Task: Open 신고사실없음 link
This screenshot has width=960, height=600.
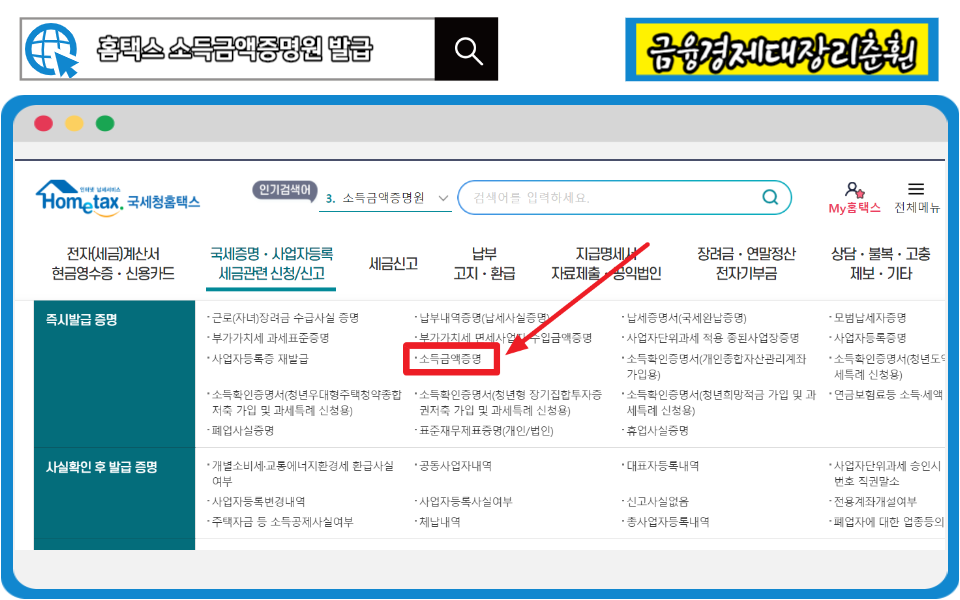Action: coord(658,502)
